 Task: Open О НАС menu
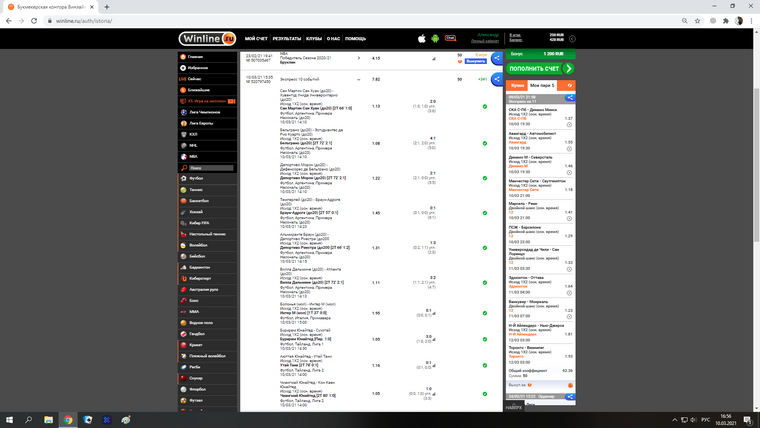tap(333, 39)
